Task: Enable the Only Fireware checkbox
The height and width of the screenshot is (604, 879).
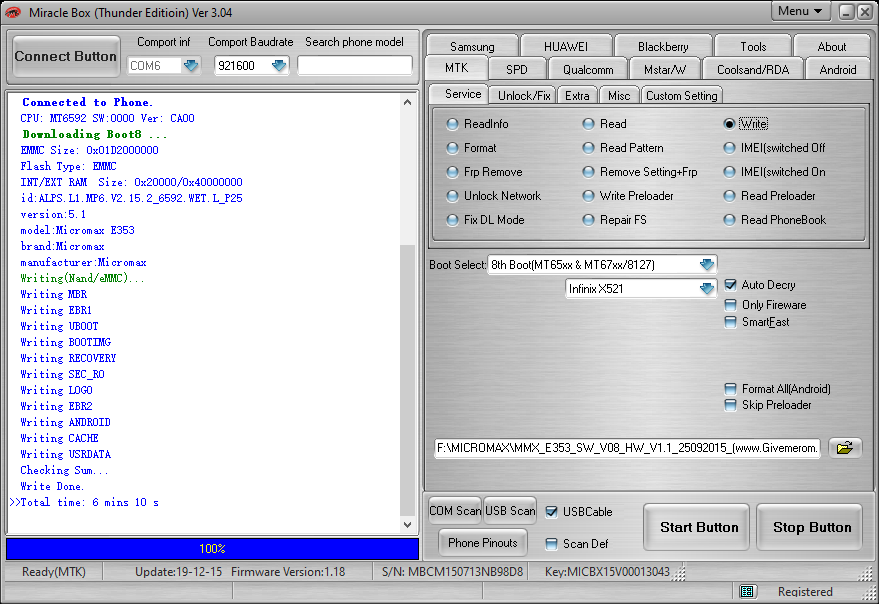Action: (x=730, y=305)
